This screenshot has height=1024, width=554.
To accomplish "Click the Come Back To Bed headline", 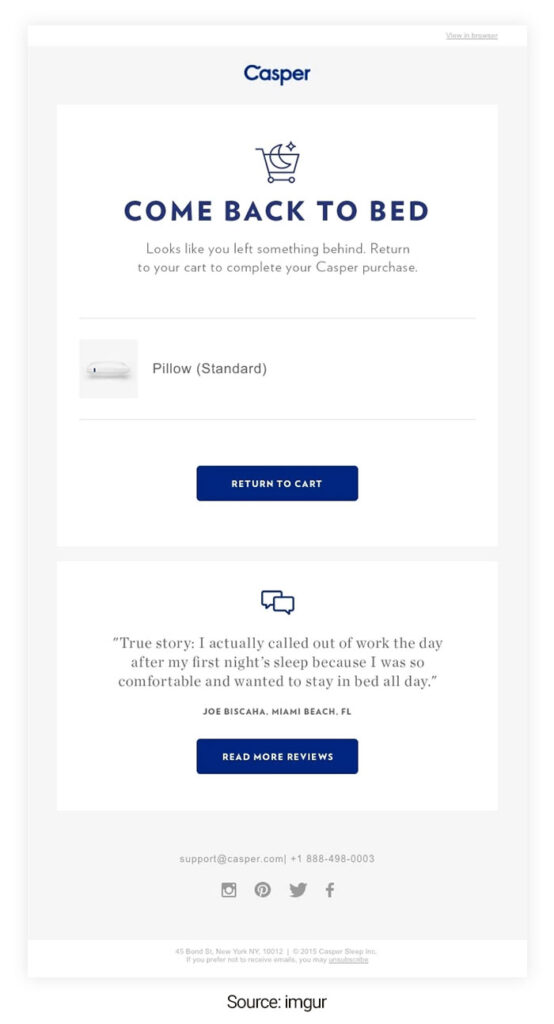I will pos(276,211).
